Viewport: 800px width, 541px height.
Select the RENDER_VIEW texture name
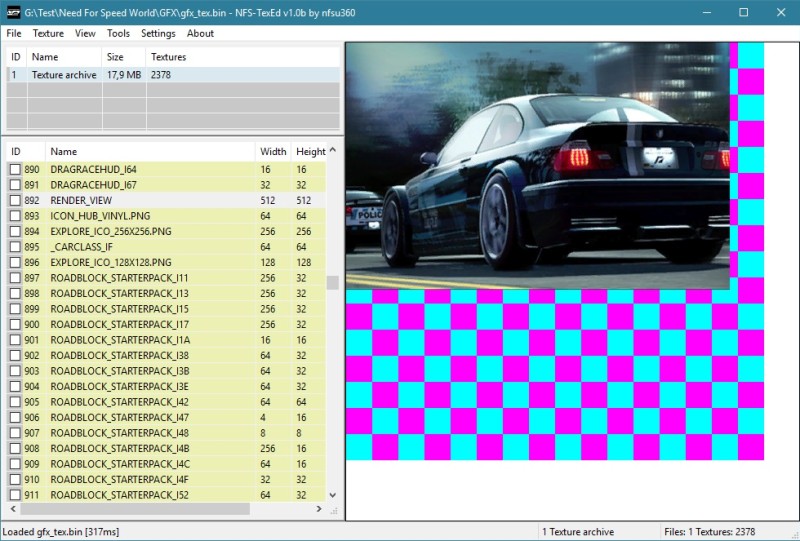[81, 201]
